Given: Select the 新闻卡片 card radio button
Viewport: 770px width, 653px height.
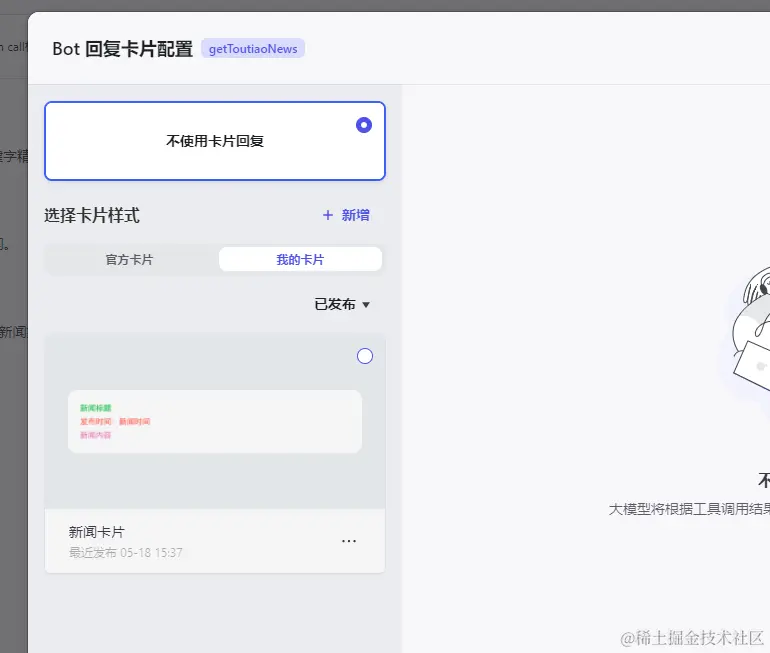Looking at the screenshot, I should [x=365, y=356].
